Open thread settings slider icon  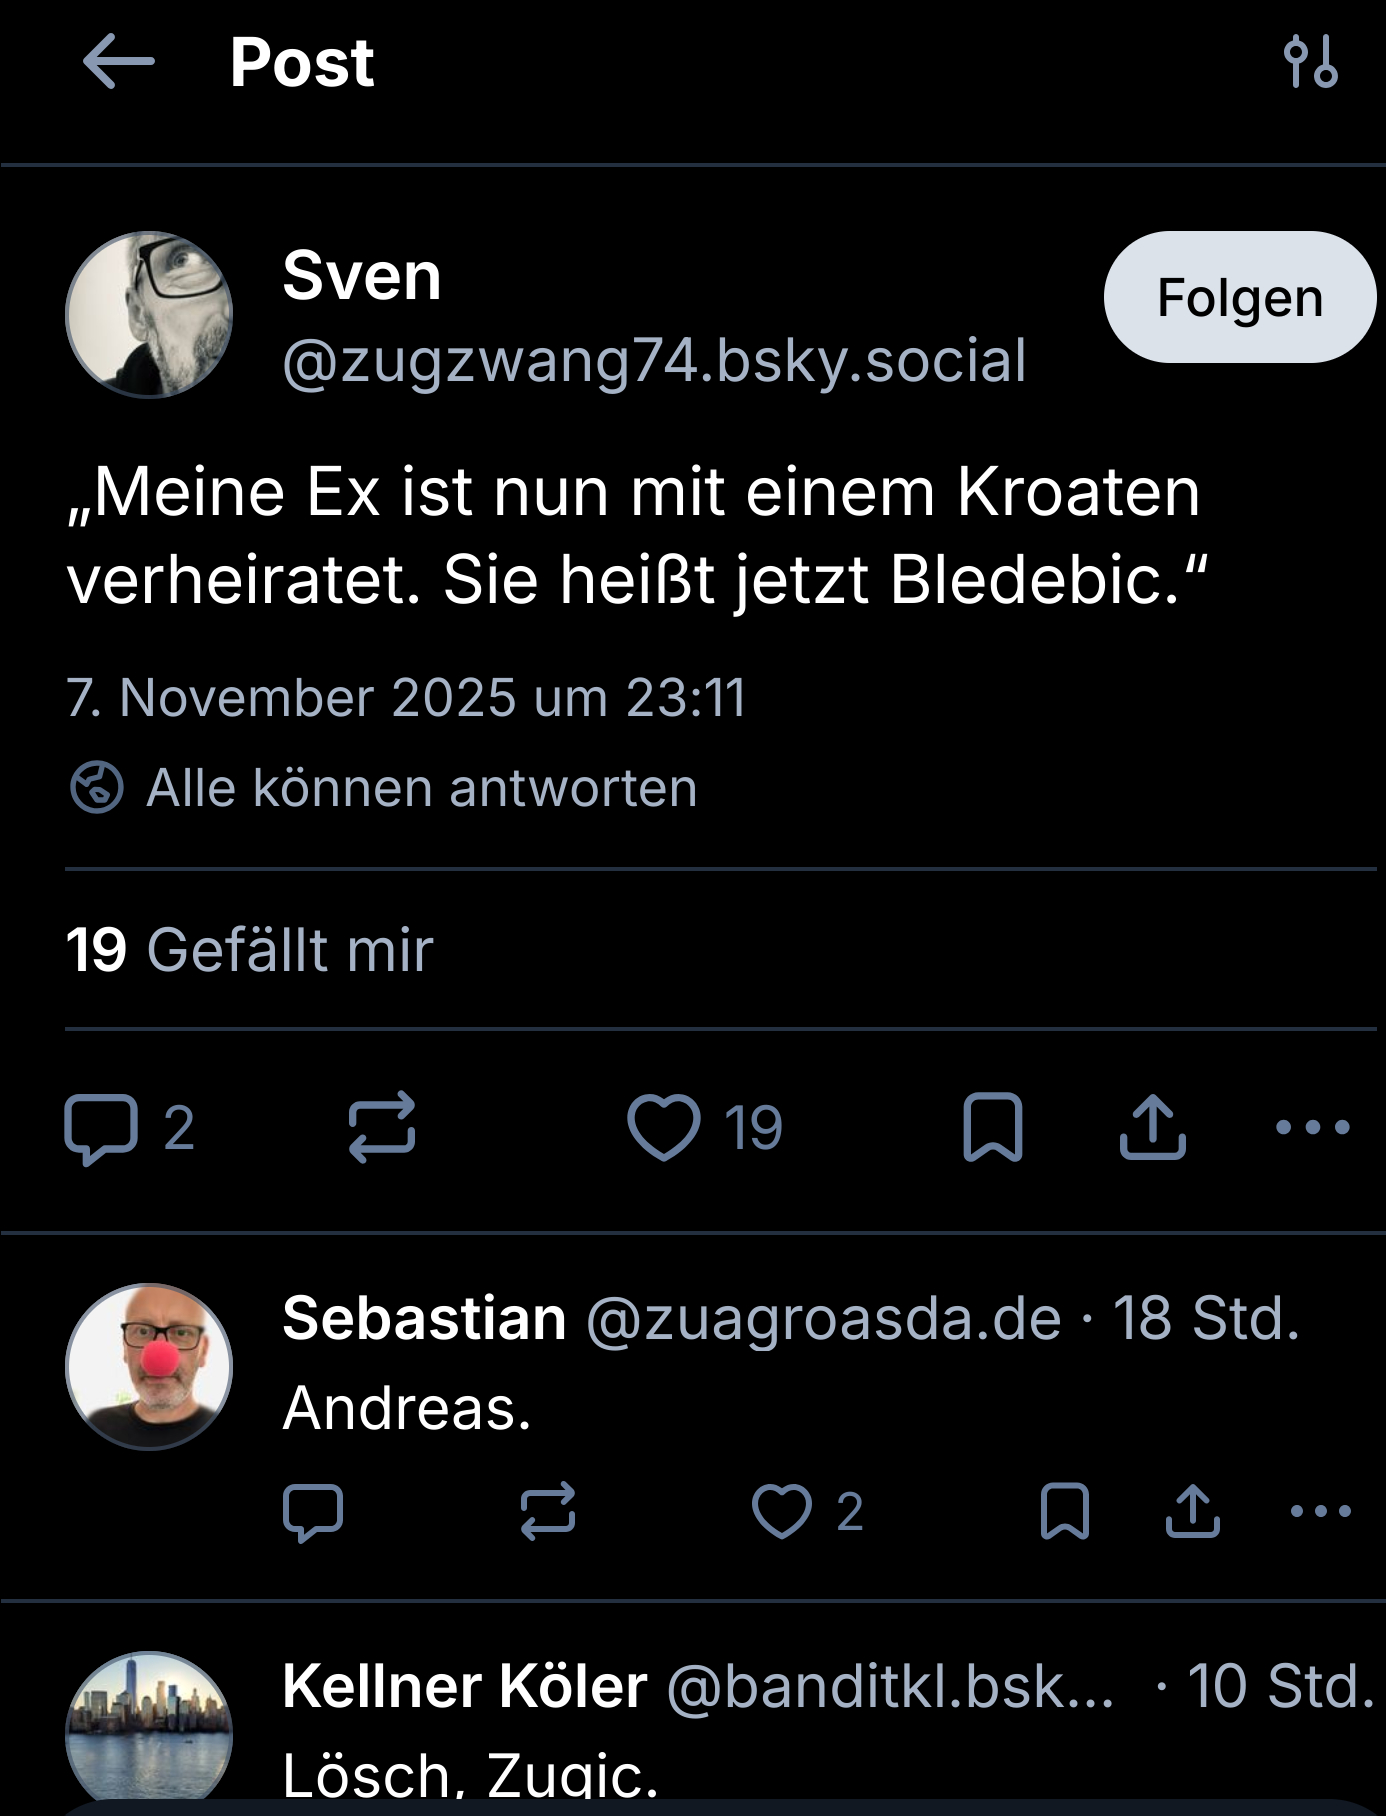1310,62
